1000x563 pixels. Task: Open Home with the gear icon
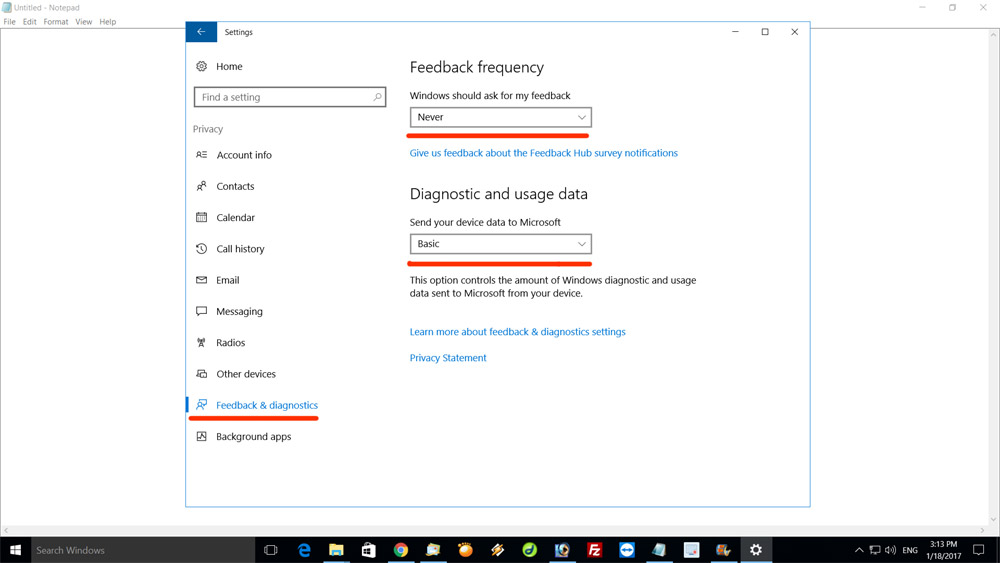tap(202, 66)
